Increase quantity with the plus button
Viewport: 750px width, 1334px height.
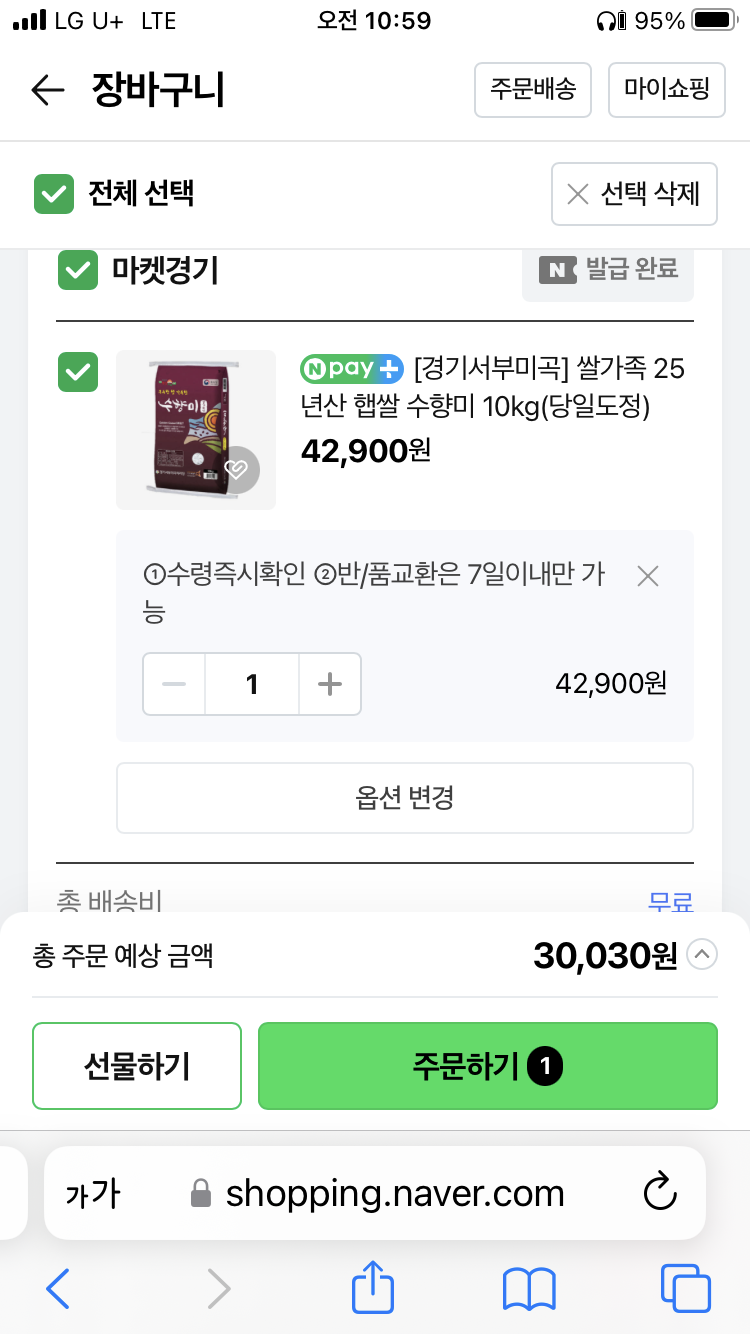330,685
